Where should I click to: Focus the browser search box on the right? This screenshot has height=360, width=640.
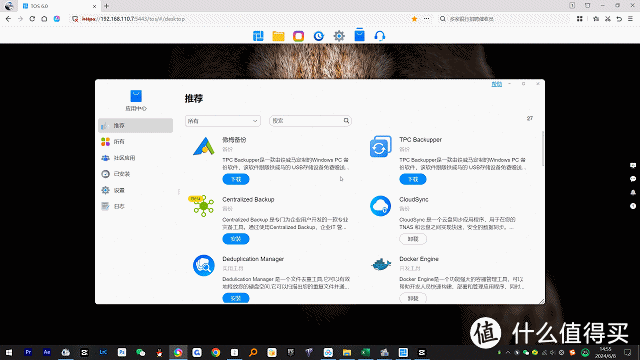pos(504,19)
